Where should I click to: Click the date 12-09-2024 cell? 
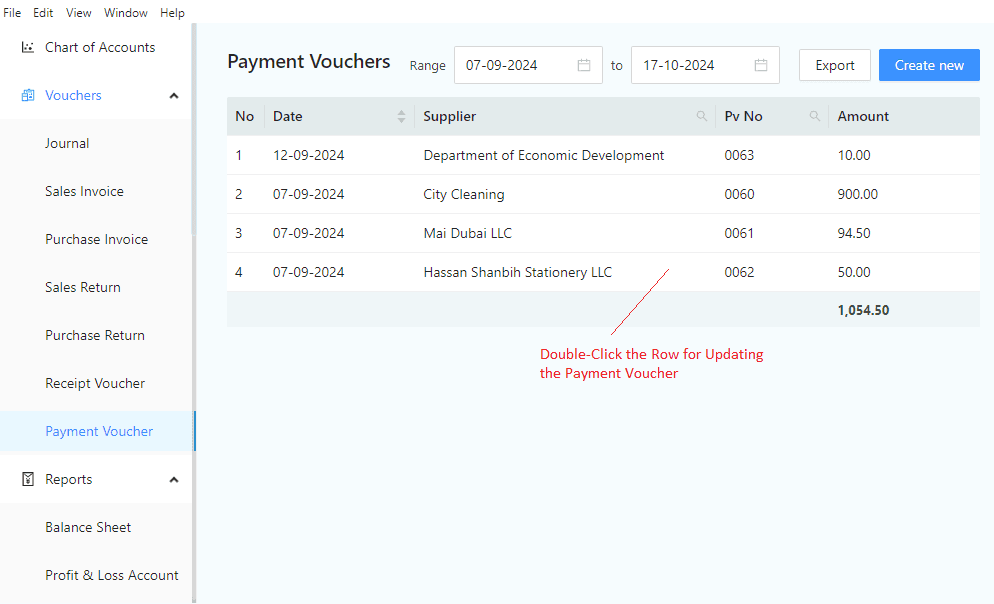point(308,155)
